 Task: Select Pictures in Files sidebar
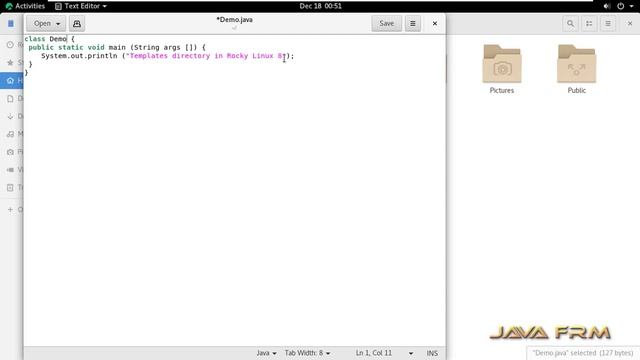[x=12, y=152]
